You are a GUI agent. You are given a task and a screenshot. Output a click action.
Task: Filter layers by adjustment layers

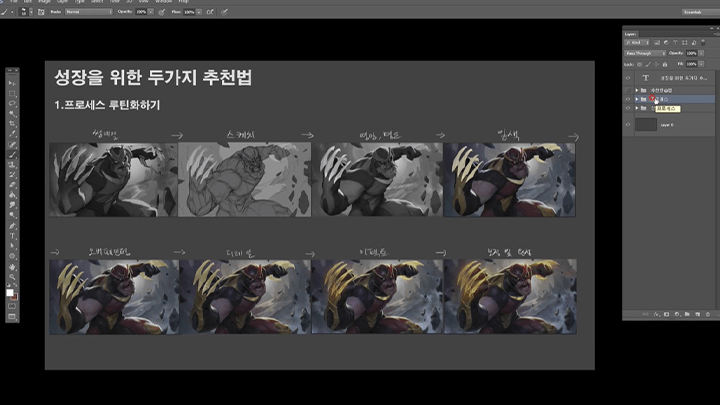(x=666, y=43)
